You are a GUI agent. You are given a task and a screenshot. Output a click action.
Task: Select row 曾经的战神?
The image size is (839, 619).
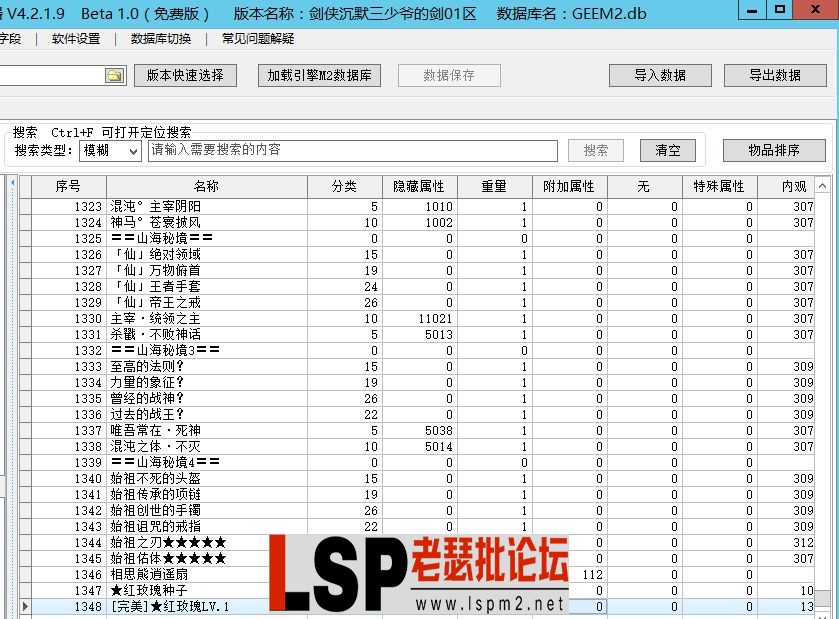417,399
